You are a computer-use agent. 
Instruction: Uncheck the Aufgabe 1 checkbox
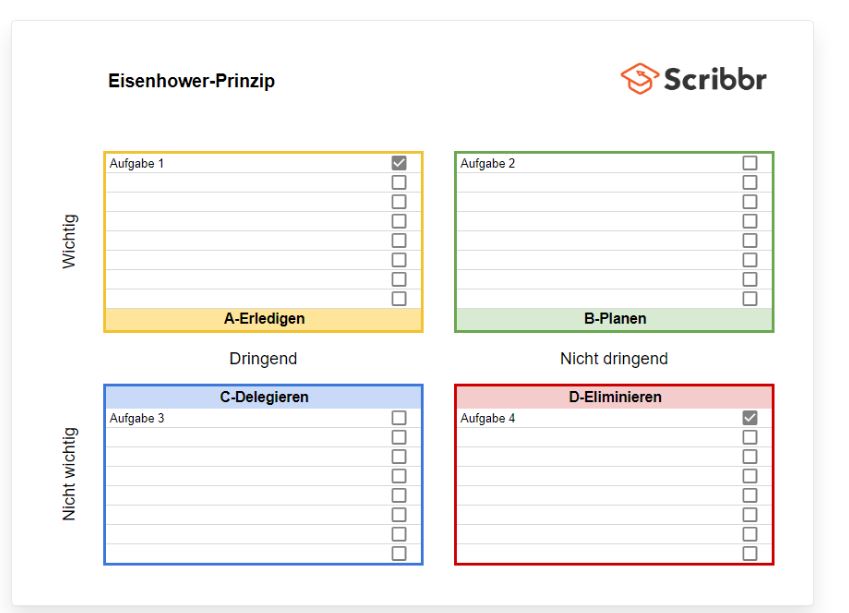click(x=399, y=163)
